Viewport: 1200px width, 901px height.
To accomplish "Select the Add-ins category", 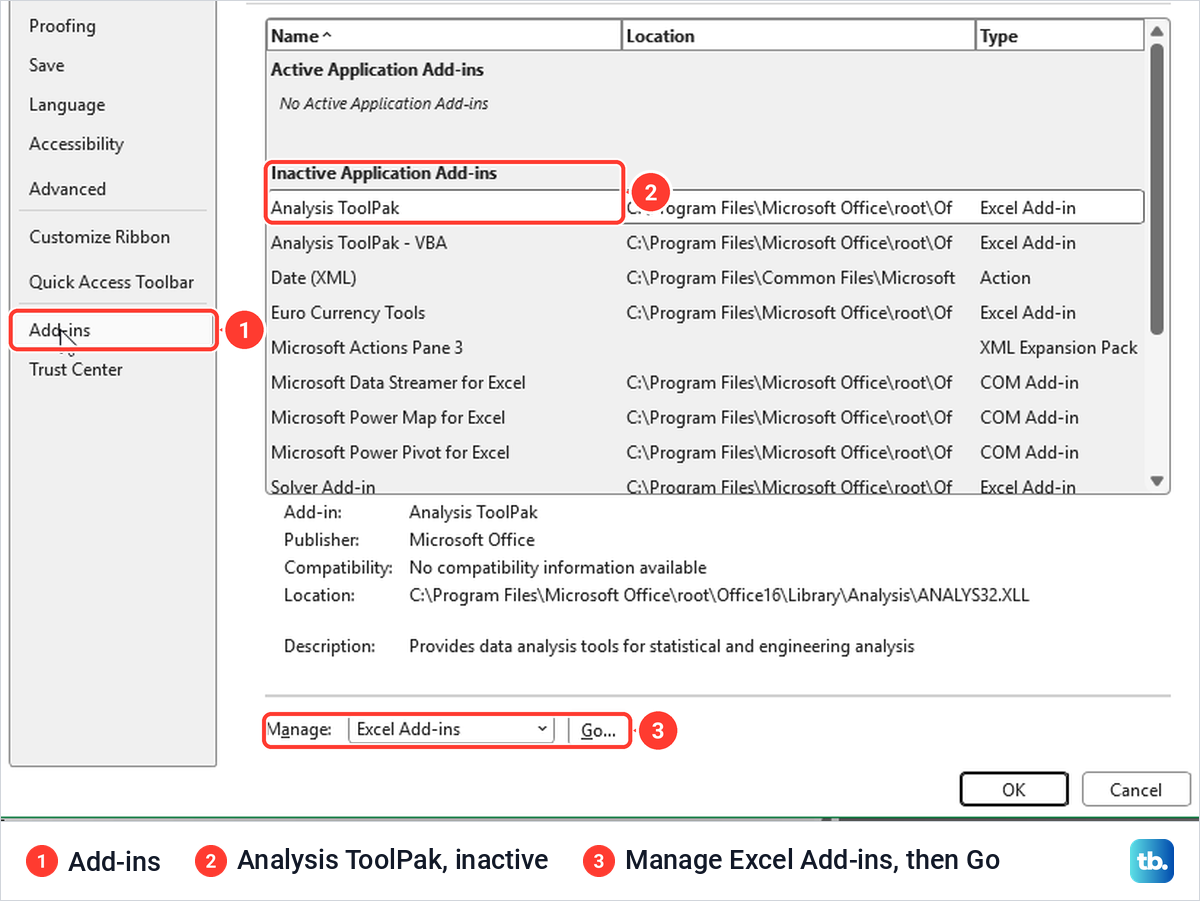I will (x=113, y=330).
